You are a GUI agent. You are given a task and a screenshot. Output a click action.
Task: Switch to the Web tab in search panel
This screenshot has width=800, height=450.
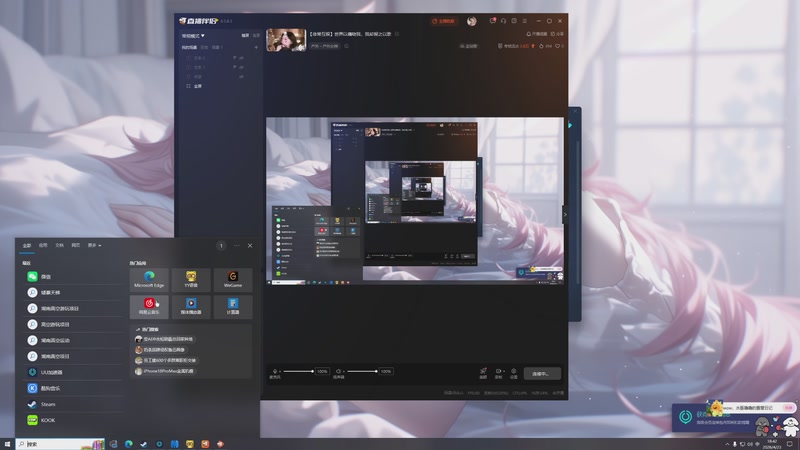(76, 245)
